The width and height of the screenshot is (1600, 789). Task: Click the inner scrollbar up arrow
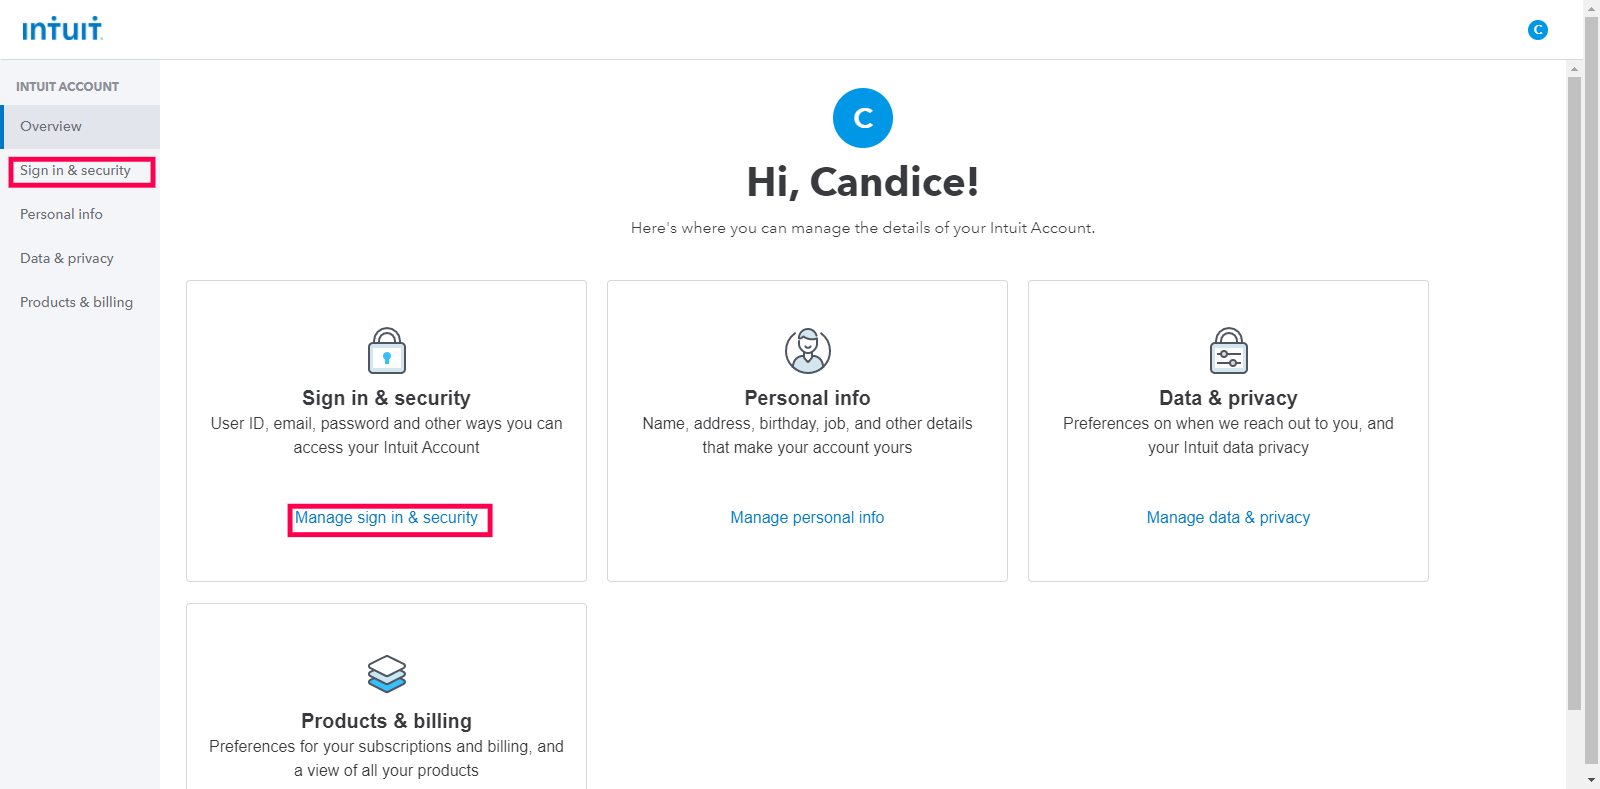[x=1574, y=69]
